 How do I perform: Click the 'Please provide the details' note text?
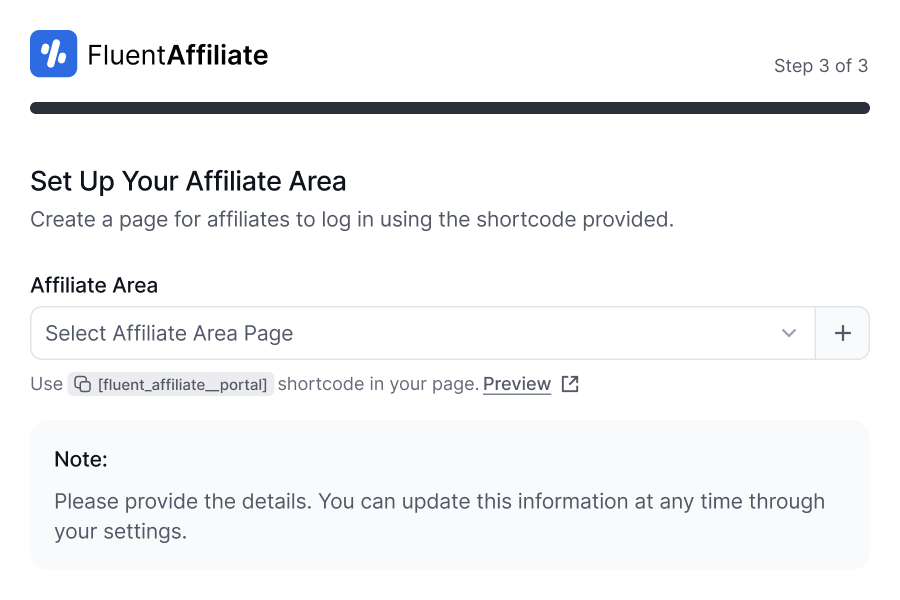pos(440,501)
